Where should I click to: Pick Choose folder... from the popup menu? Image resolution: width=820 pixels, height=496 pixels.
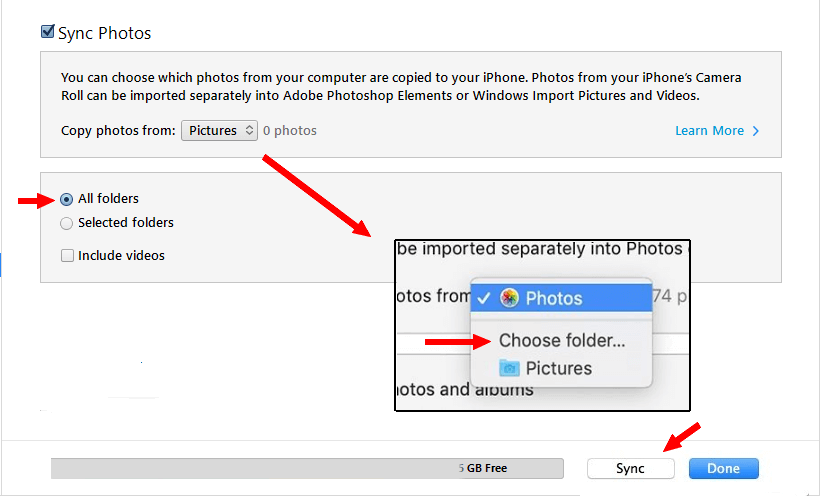tap(561, 341)
